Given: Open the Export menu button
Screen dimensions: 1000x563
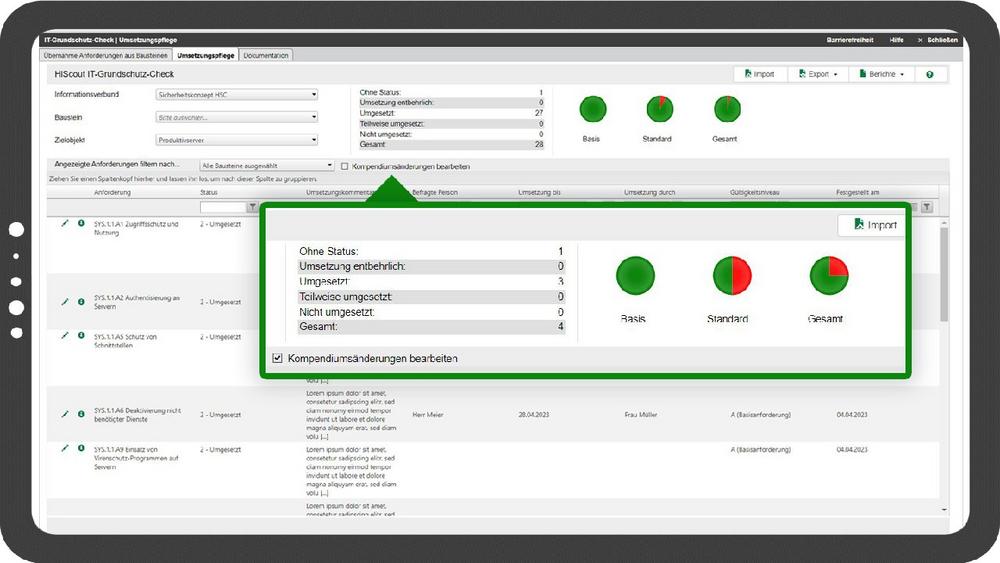Looking at the screenshot, I should pos(817,75).
